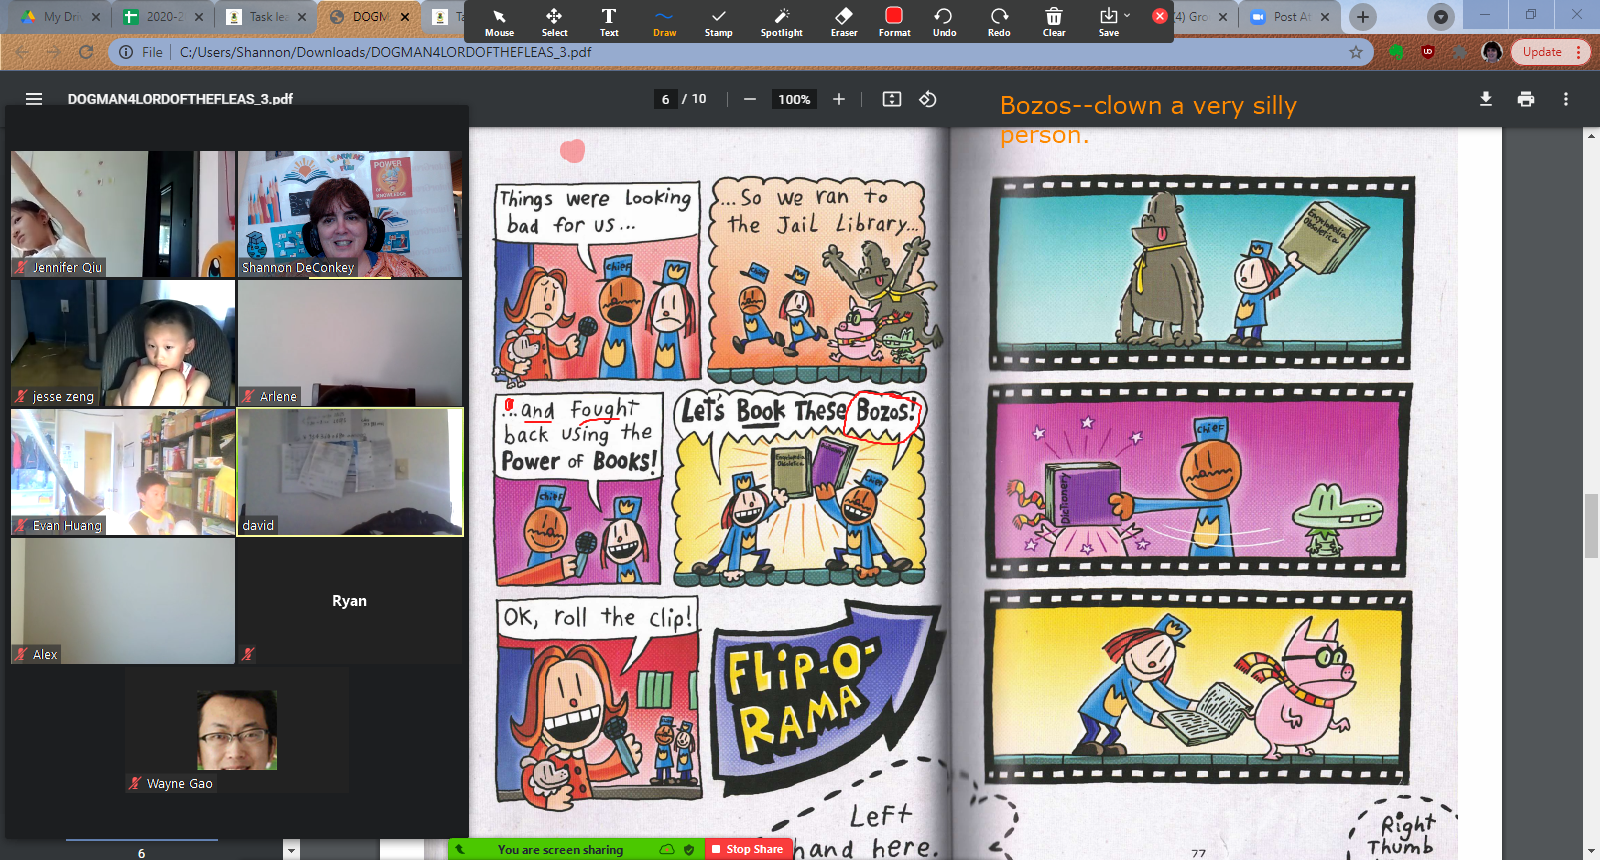The height and width of the screenshot is (860, 1600).
Task: Reload the current page
Action: [x=86, y=52]
